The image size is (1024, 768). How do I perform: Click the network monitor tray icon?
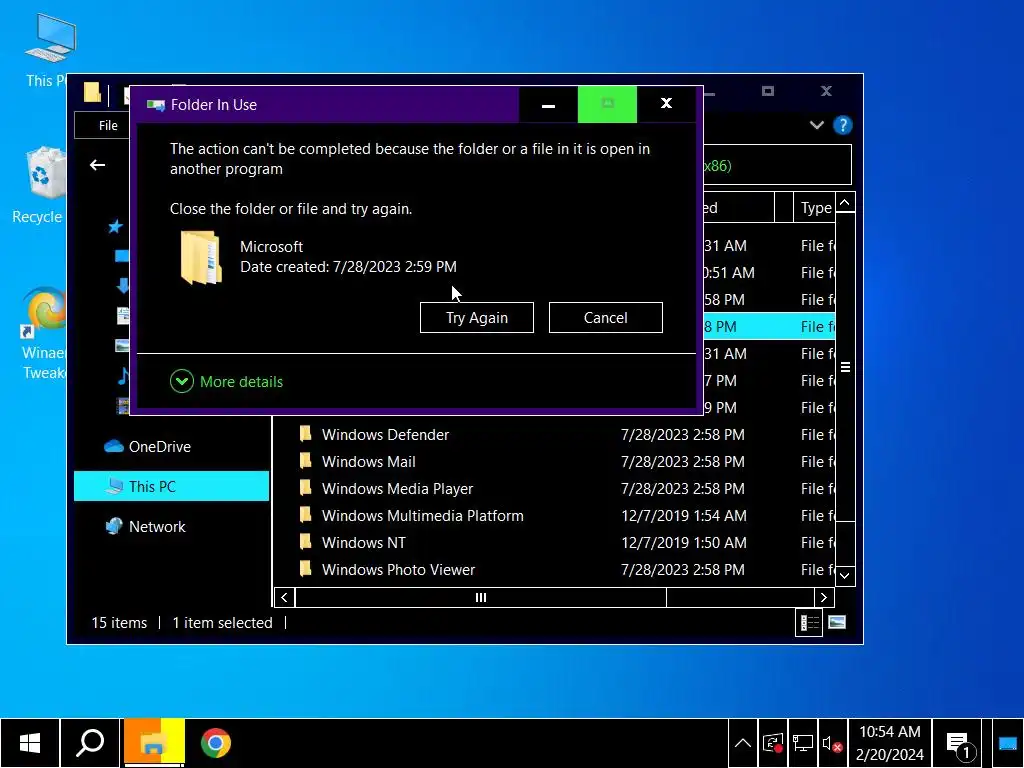click(803, 743)
